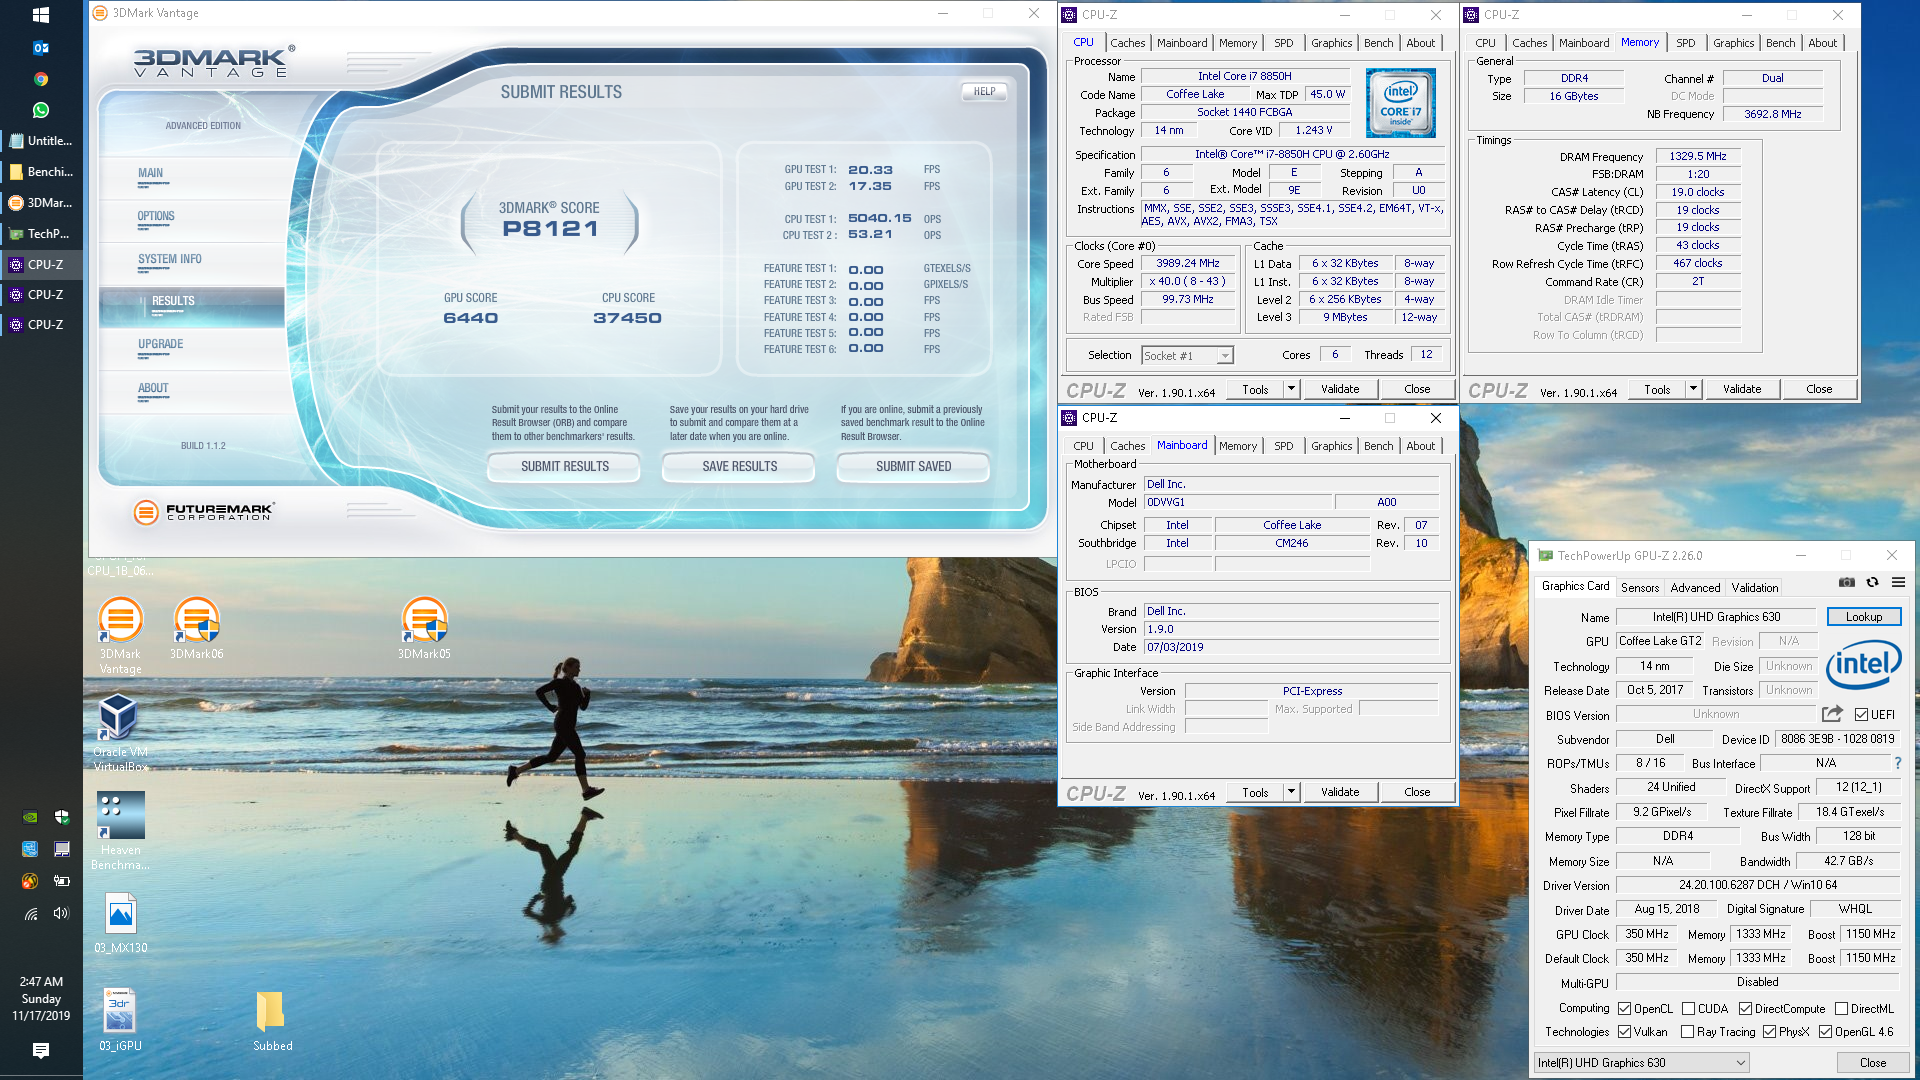
Task: Click the GPU-Z refresh icon
Action: click(x=1872, y=583)
